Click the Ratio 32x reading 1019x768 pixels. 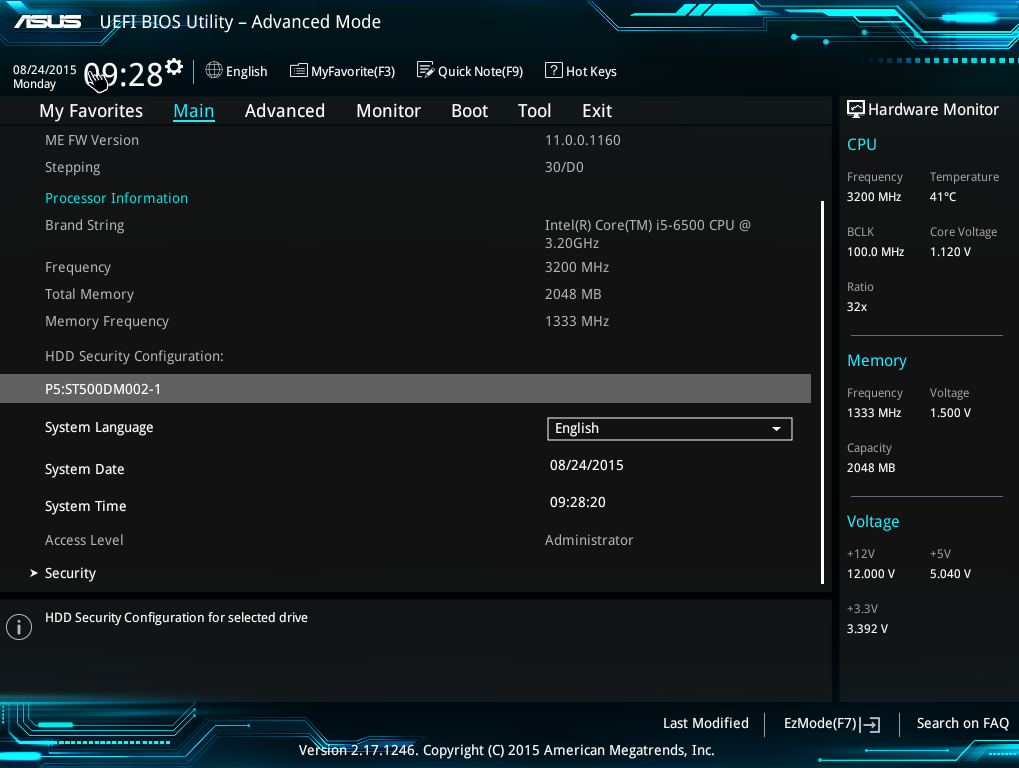click(x=857, y=307)
